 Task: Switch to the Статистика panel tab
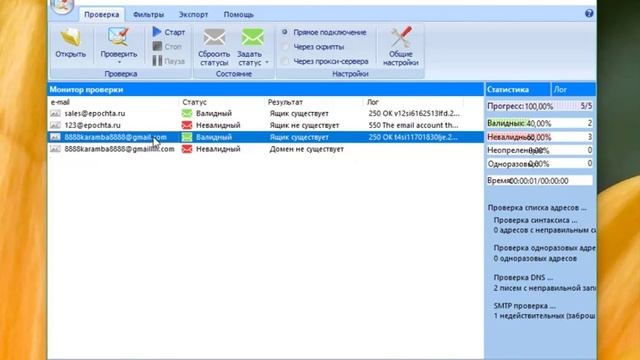518,89
